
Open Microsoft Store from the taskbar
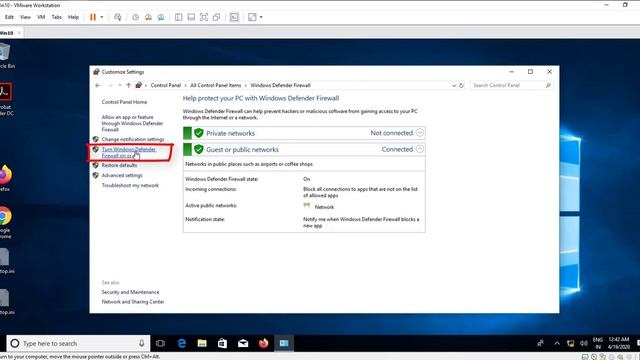pyautogui.click(x=222, y=344)
